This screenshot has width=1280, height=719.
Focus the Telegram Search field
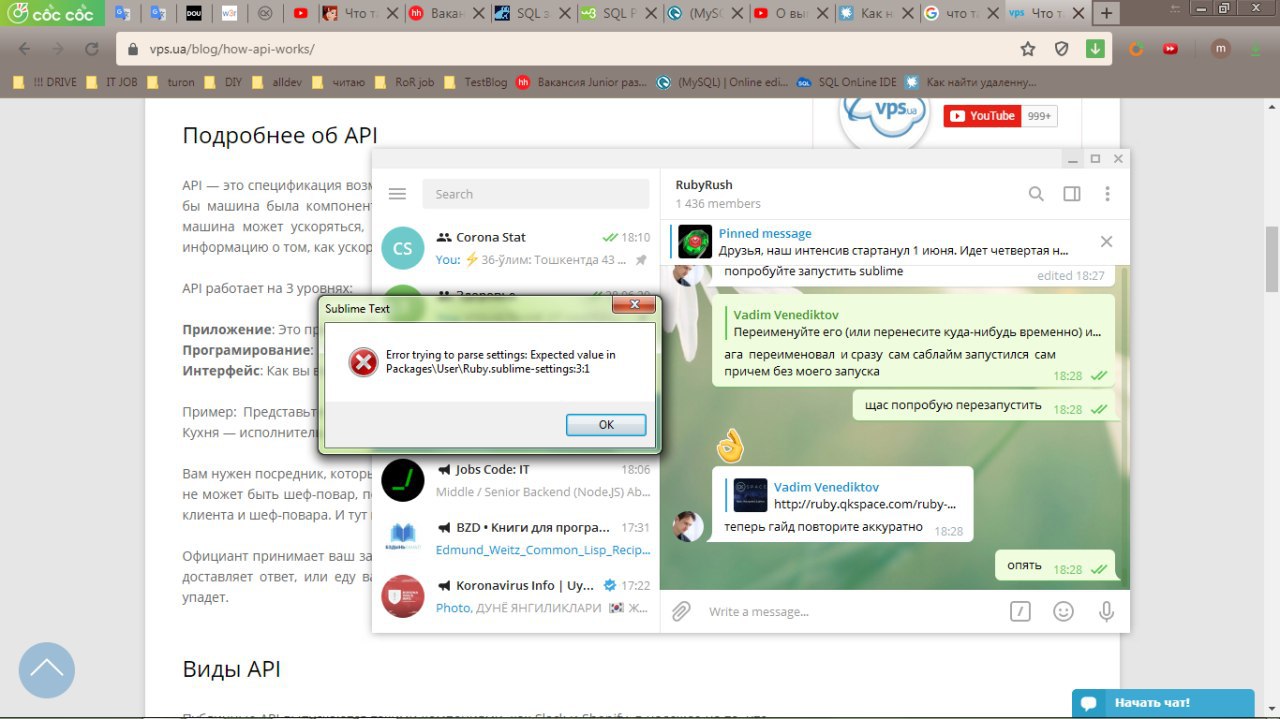pos(536,194)
